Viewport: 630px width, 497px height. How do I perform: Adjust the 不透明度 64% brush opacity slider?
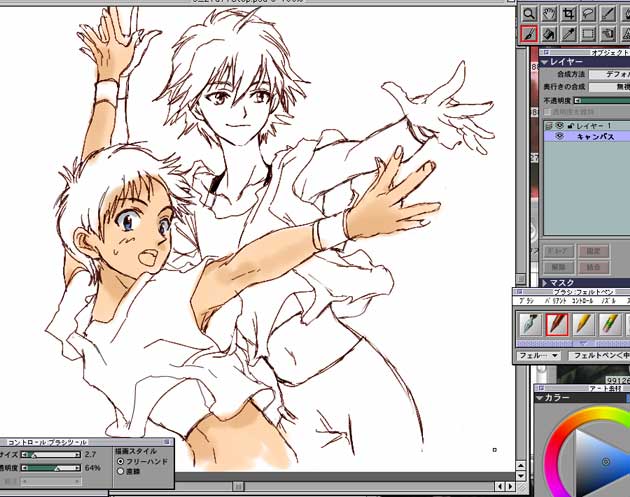click(x=51, y=468)
